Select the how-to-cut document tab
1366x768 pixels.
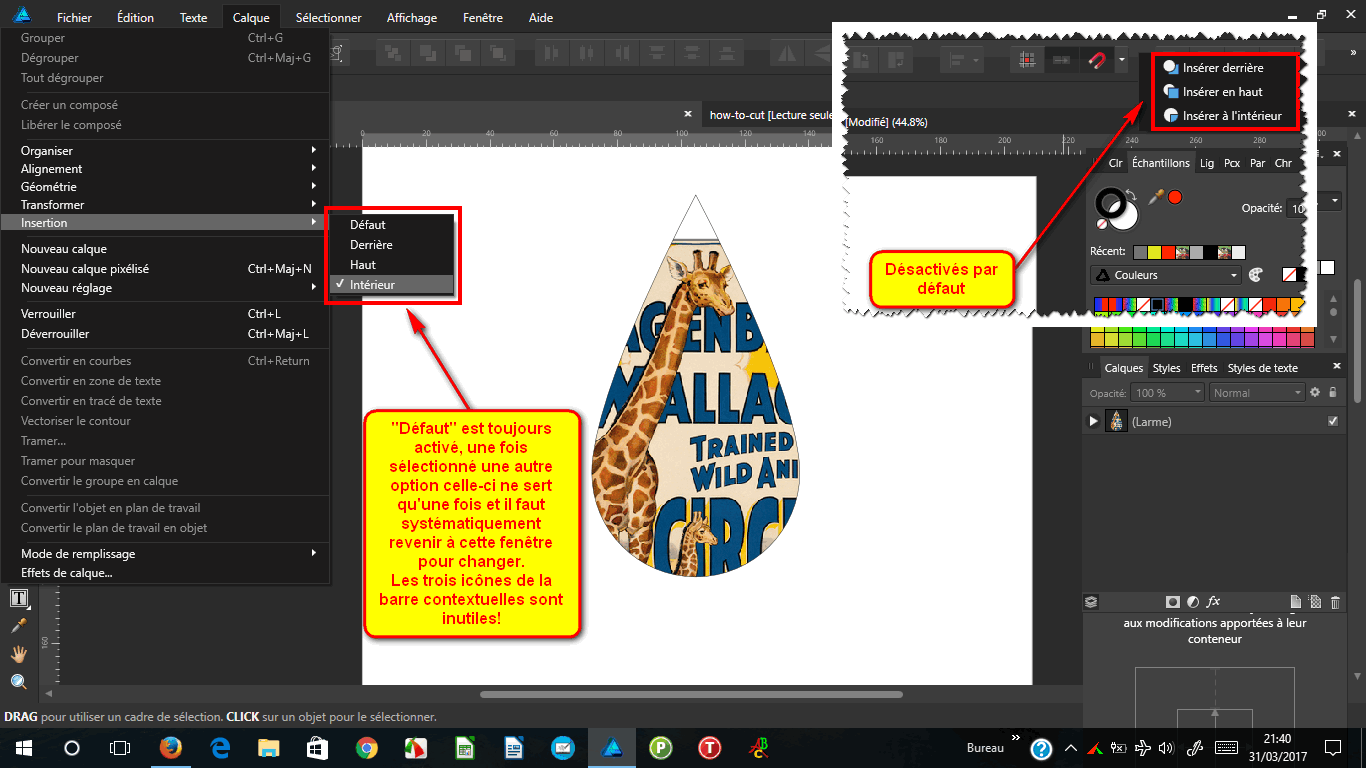click(x=768, y=115)
